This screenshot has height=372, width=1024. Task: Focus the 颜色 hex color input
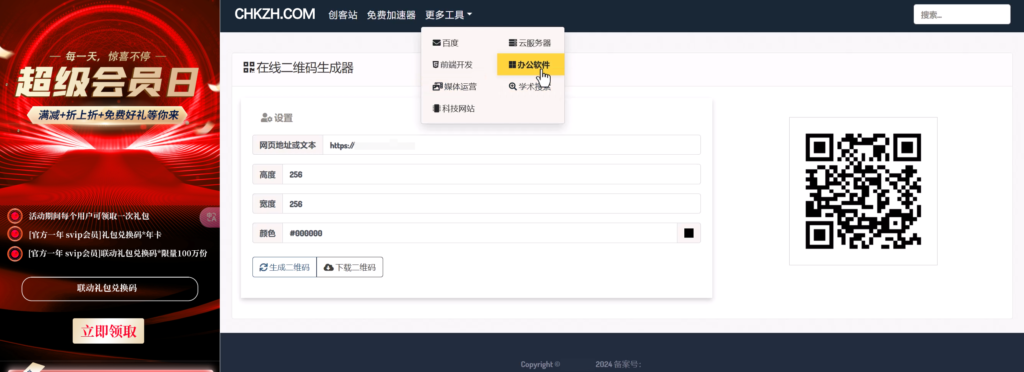click(x=480, y=233)
